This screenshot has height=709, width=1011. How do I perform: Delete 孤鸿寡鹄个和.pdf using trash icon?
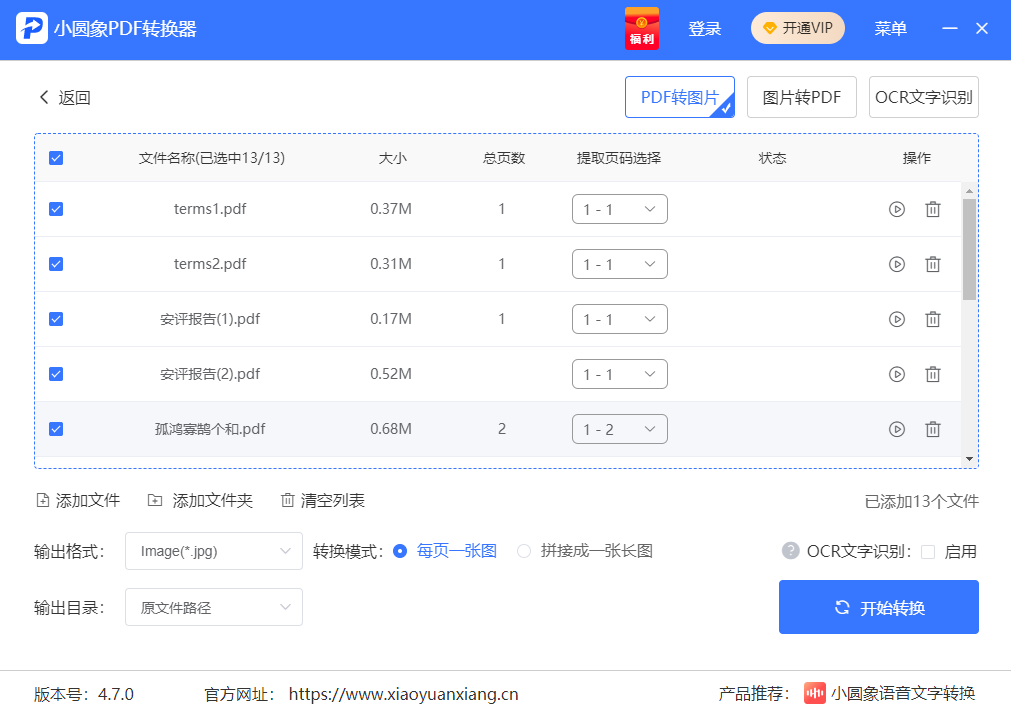click(933, 429)
